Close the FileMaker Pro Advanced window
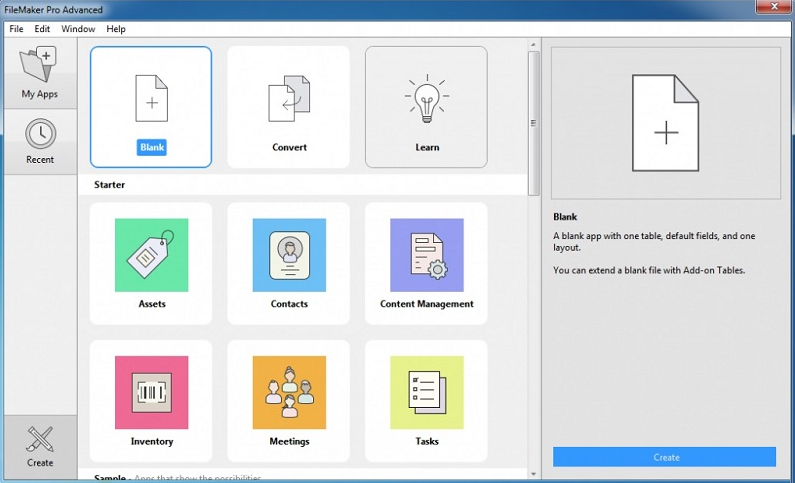The image size is (795, 483). [x=774, y=7]
